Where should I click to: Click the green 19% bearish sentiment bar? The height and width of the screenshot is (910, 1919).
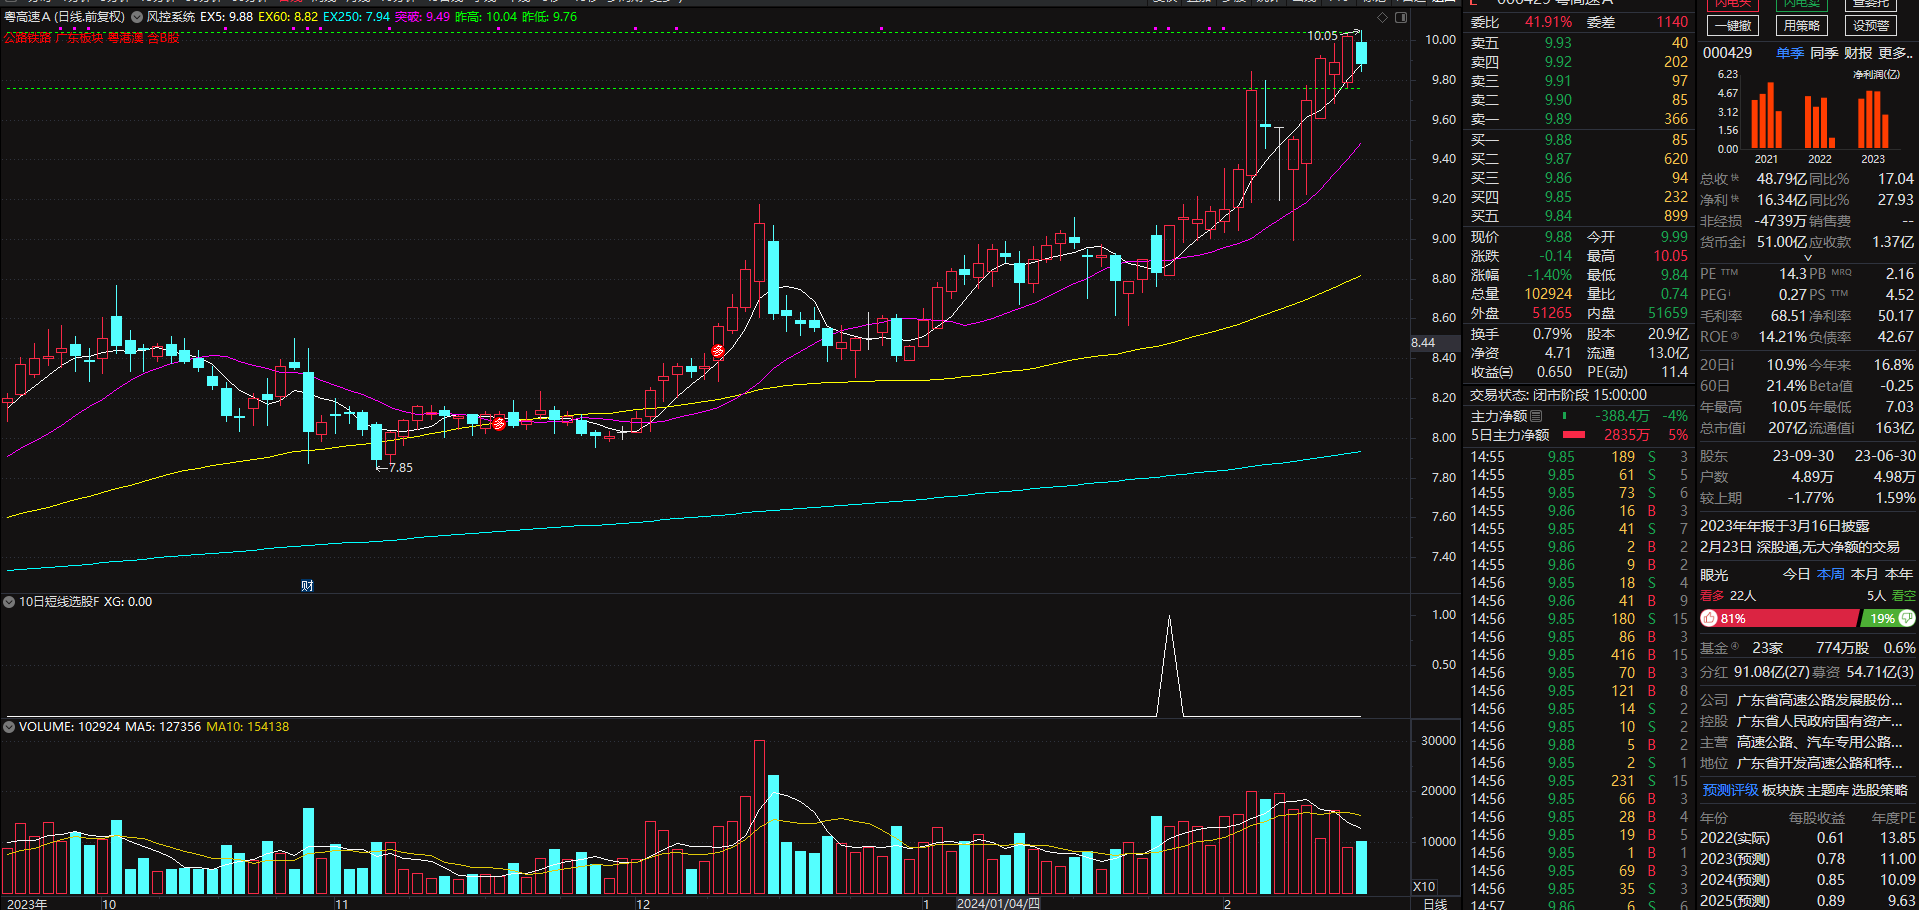point(1889,619)
